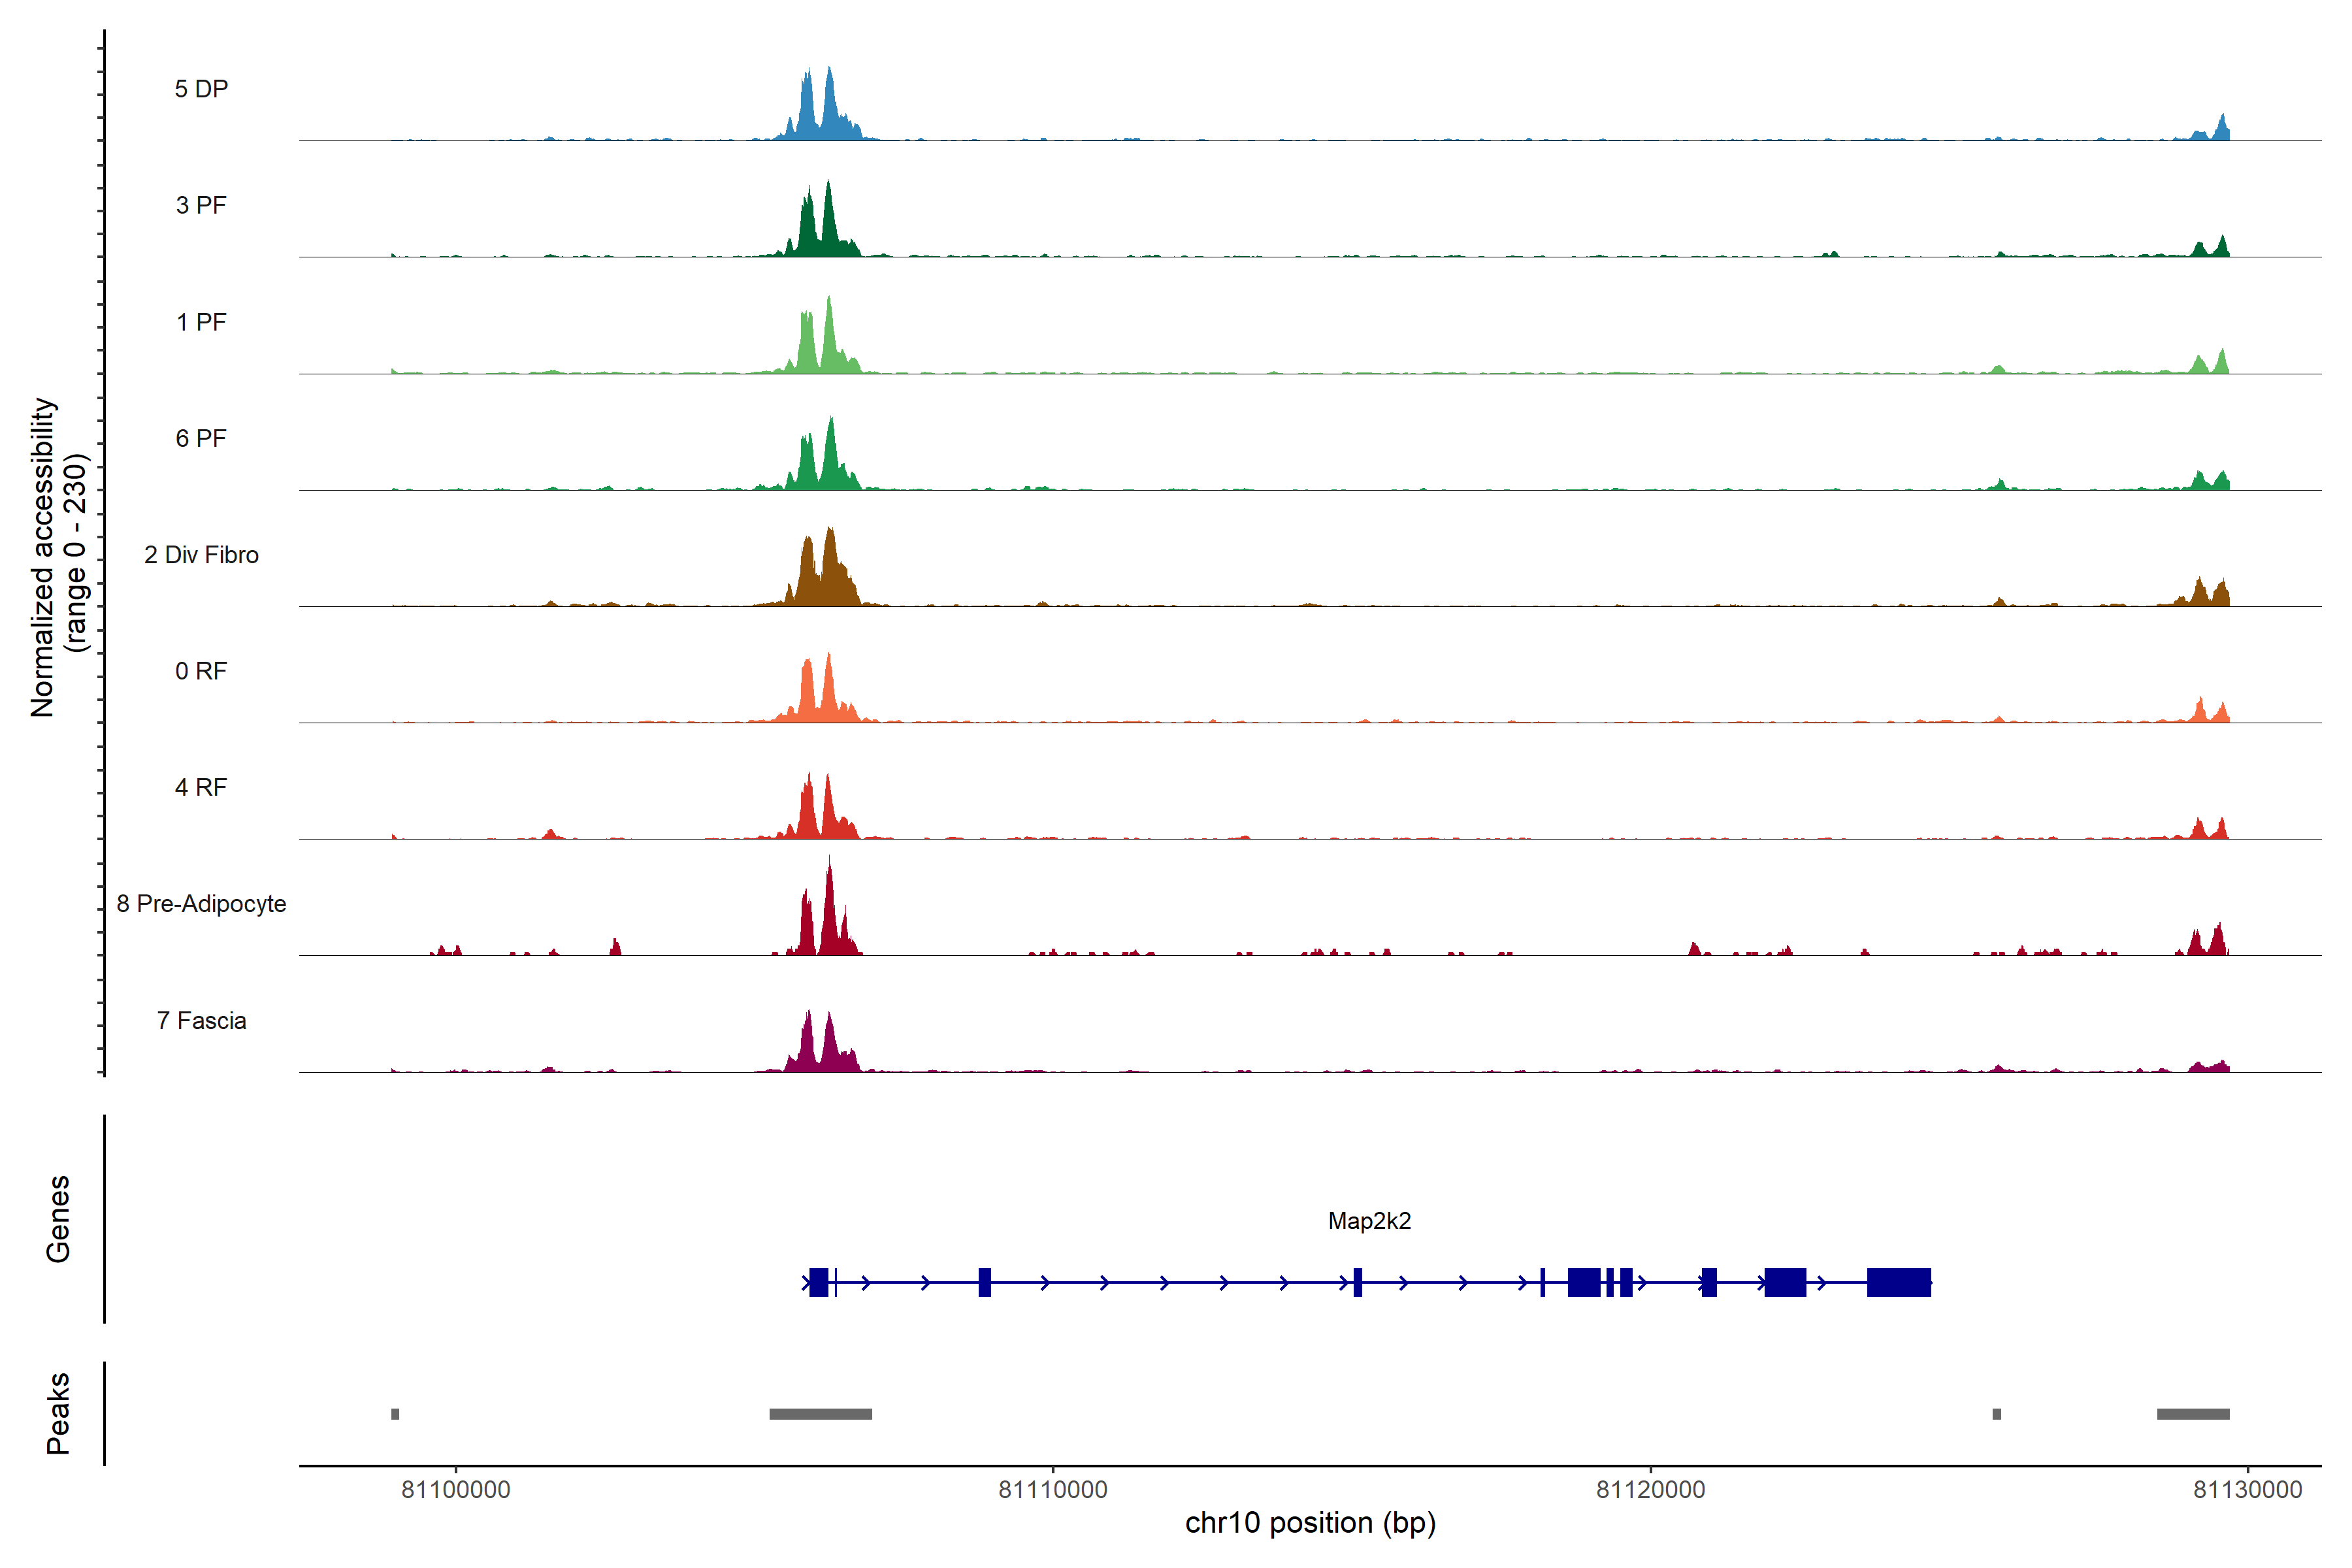Image resolution: width=2352 pixels, height=1568 pixels.
Task: Click the last large Map2k2 exon block
Action: point(1898,1282)
